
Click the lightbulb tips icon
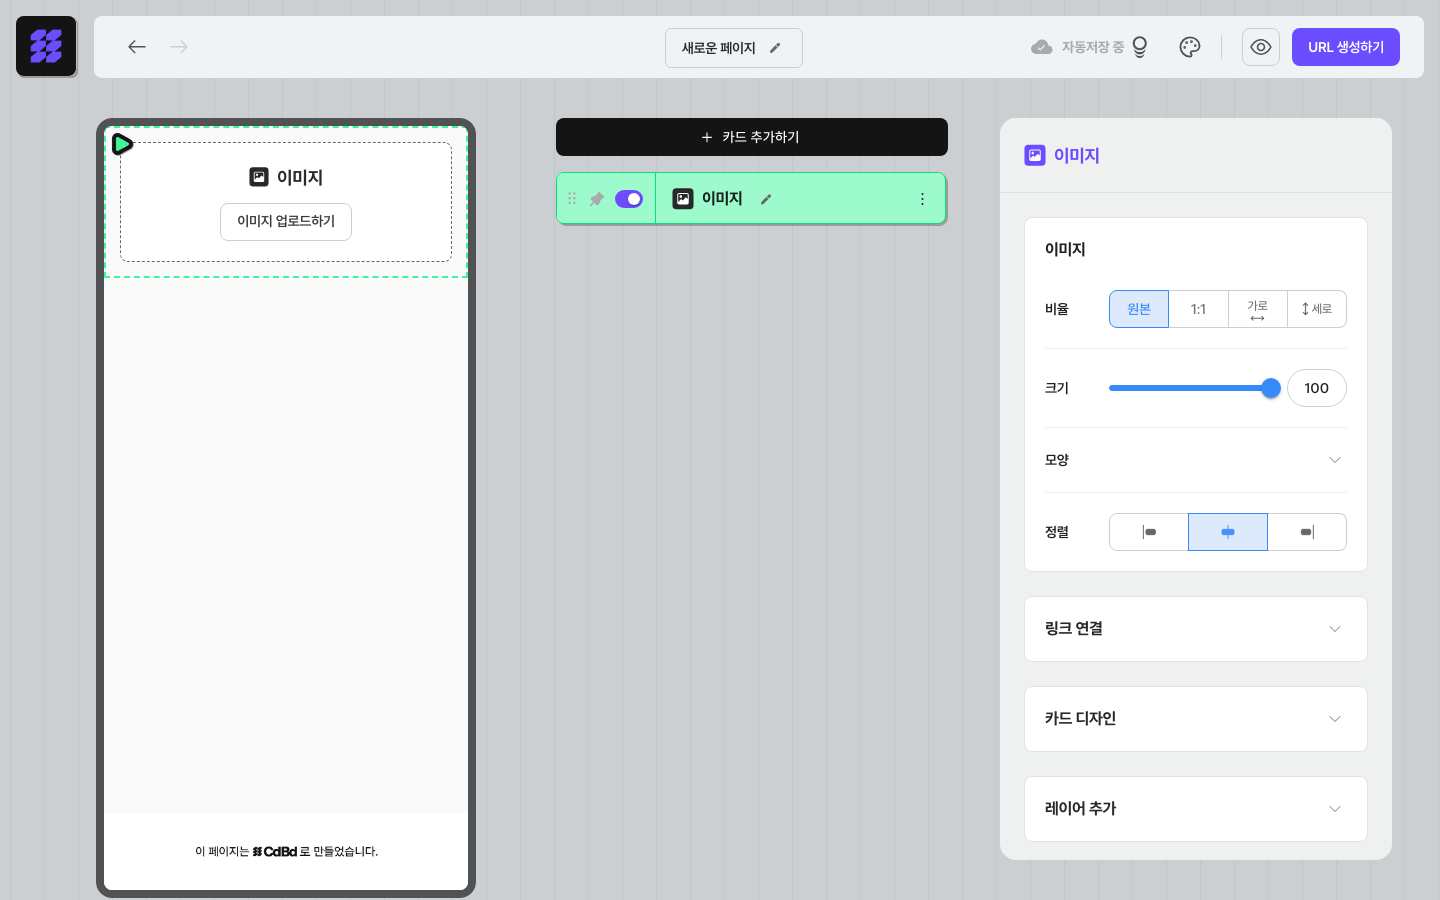tap(1139, 47)
